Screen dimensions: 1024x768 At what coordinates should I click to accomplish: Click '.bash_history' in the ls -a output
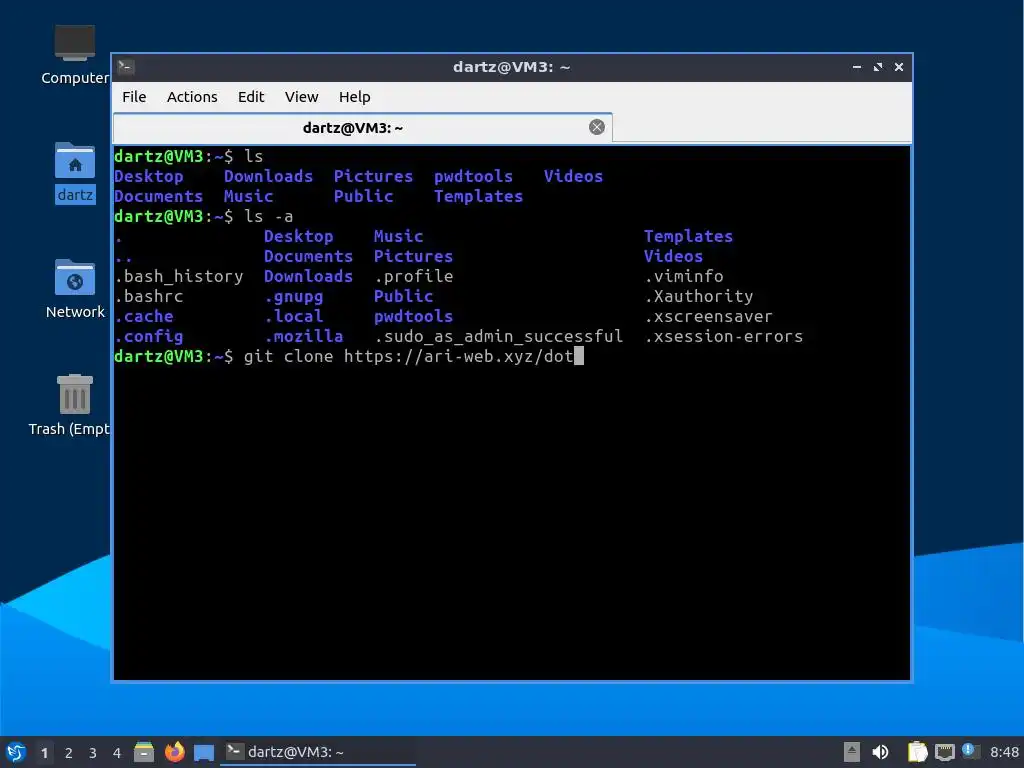179,276
